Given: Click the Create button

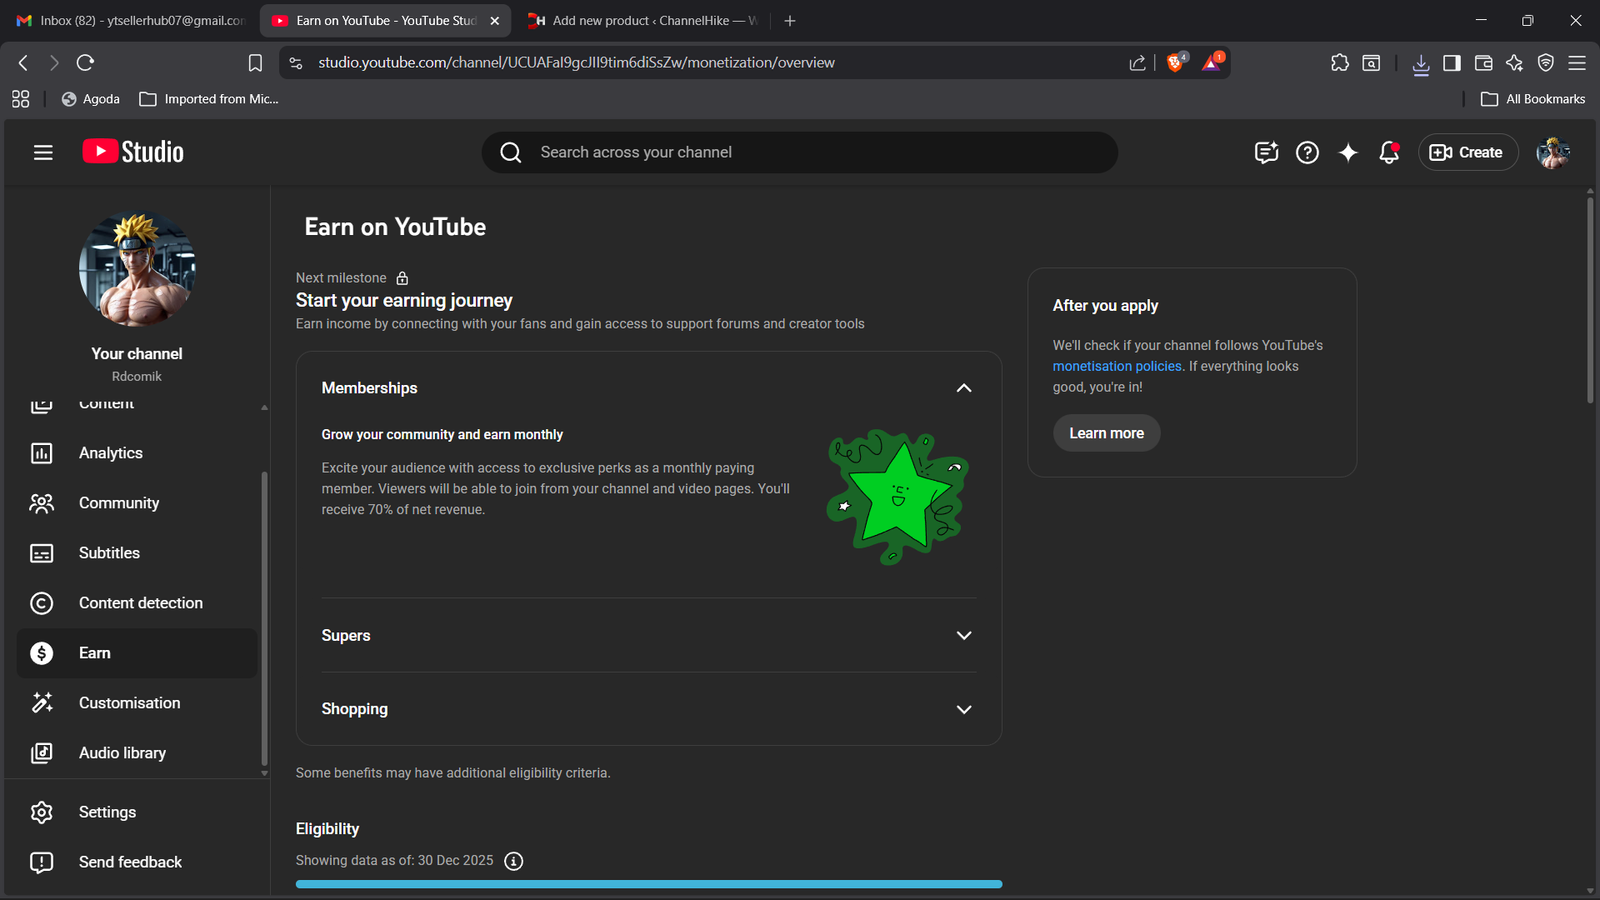Looking at the screenshot, I should [x=1467, y=152].
